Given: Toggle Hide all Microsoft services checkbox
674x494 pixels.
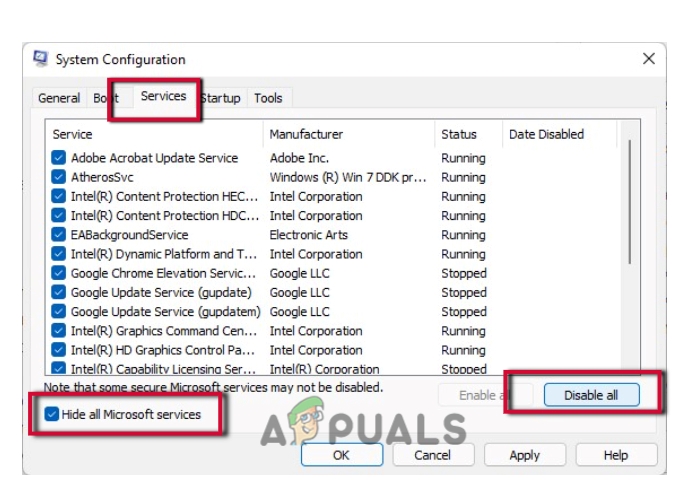Looking at the screenshot, I should coord(52,414).
